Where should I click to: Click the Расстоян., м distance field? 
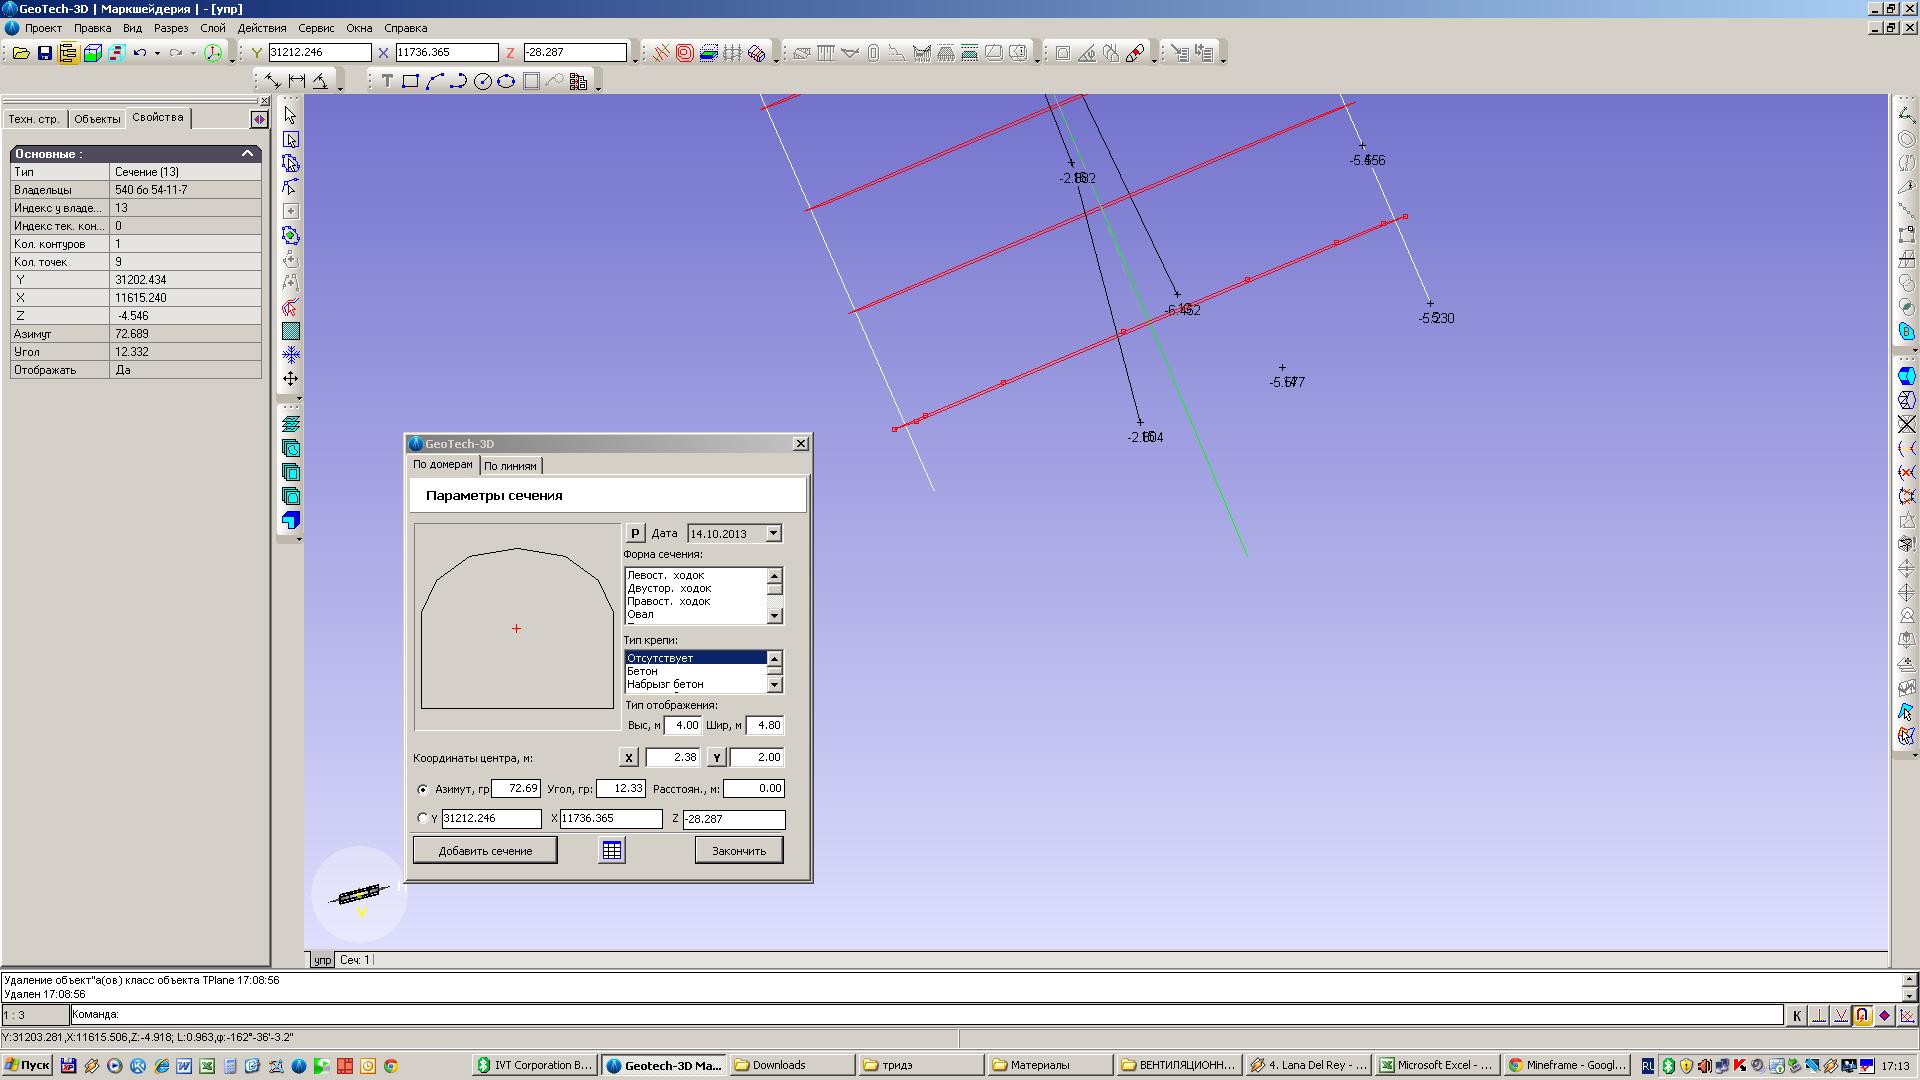click(754, 789)
